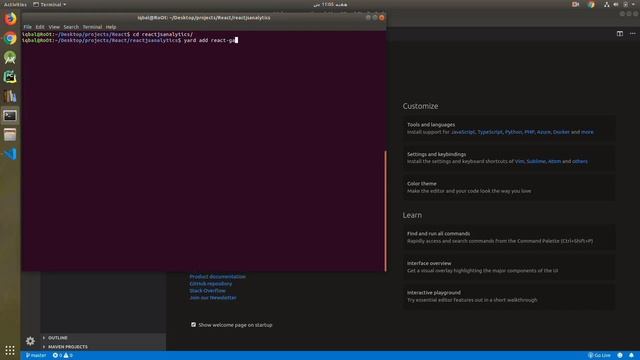This screenshot has height=360, width=640.
Task: Open the books library app in dock
Action: point(10,96)
